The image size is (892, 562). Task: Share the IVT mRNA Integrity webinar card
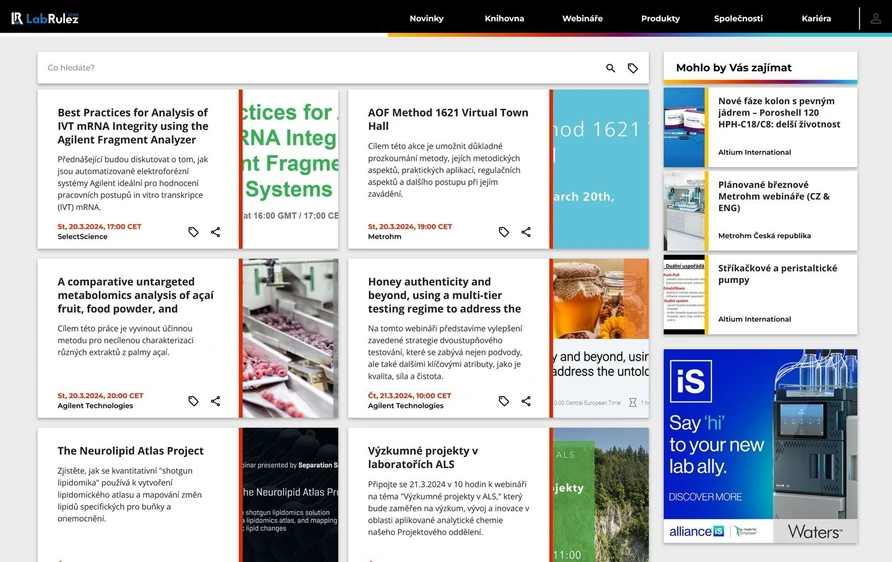[216, 232]
